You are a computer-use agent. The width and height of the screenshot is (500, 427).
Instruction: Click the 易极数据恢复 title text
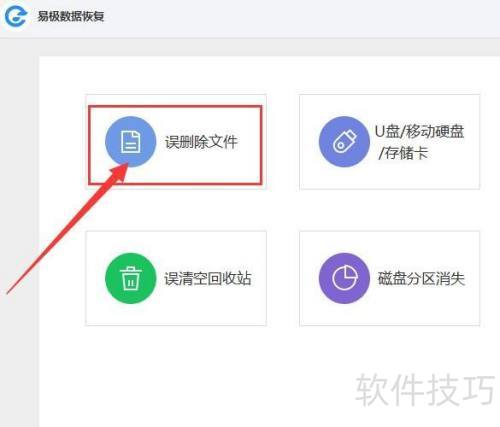pyautogui.click(x=71, y=16)
